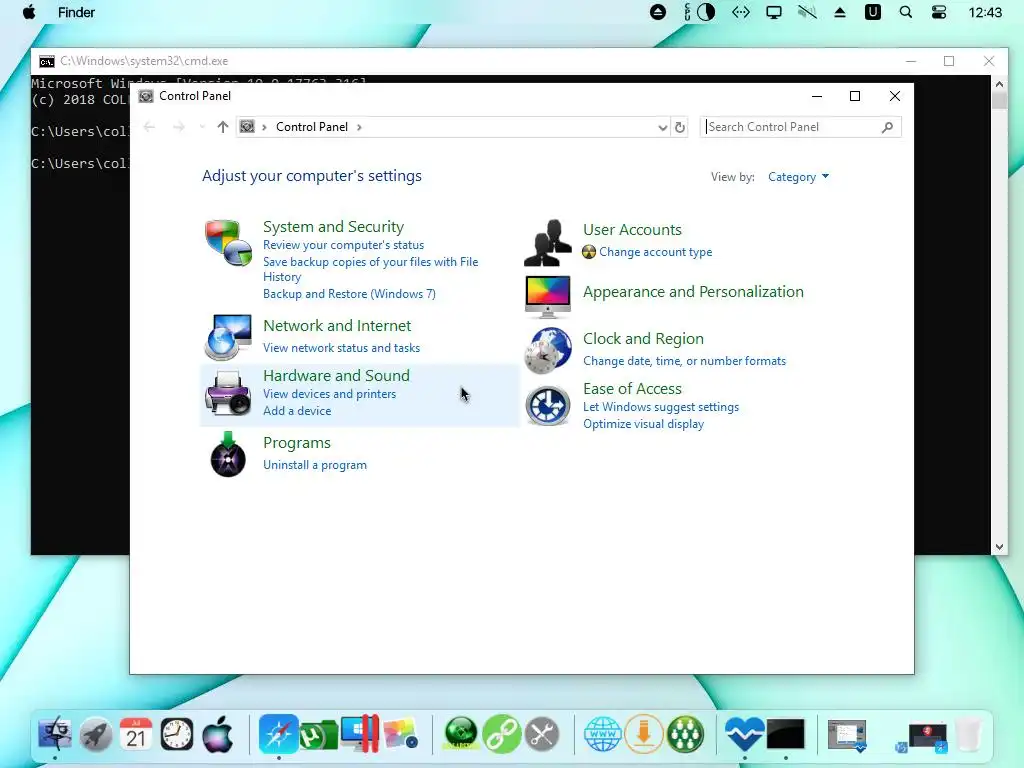
Task: Click the cmd.exe window scrollbar up arrow
Action: click(x=999, y=84)
